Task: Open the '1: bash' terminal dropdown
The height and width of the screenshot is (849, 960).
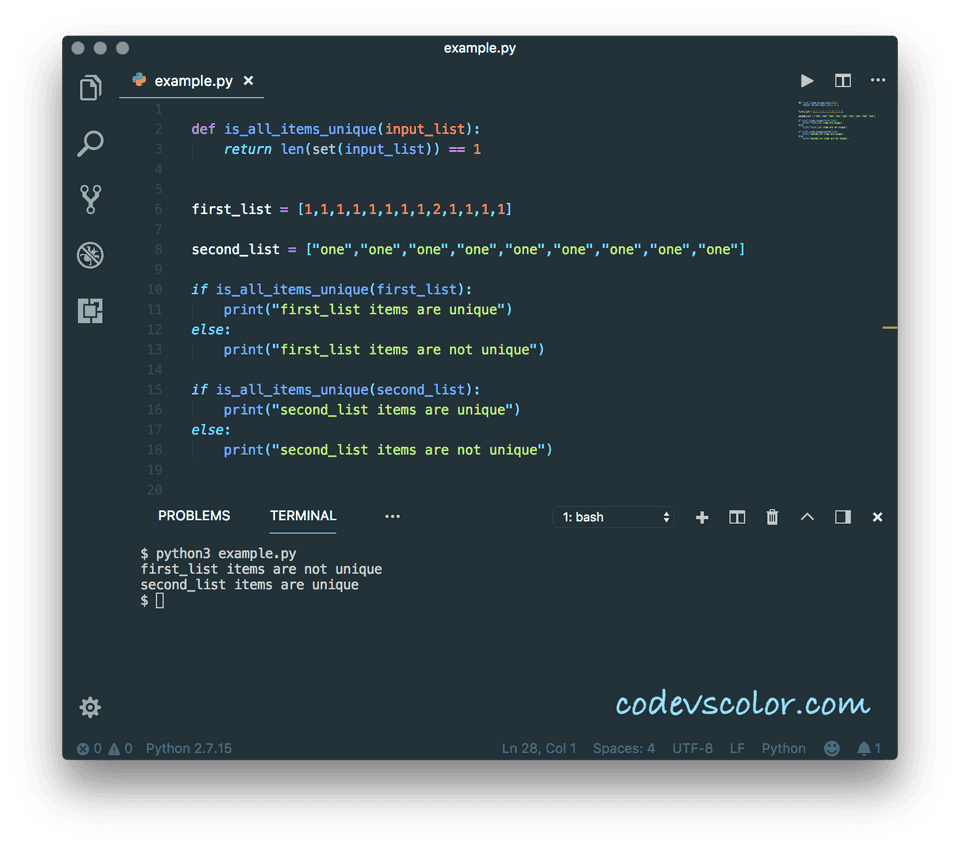Action: tap(613, 517)
